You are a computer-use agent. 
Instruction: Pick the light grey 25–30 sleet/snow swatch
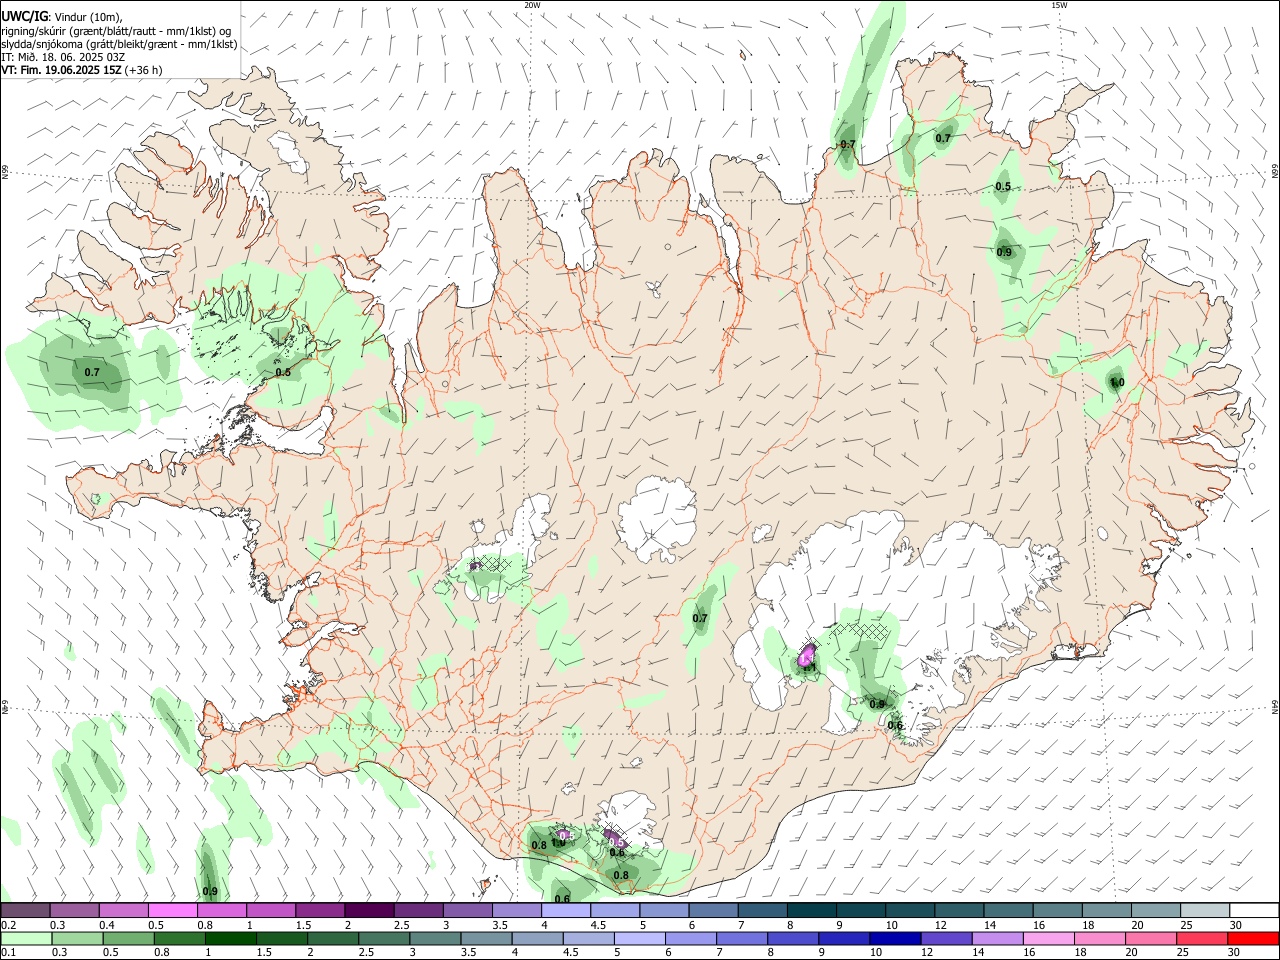[1204, 911]
